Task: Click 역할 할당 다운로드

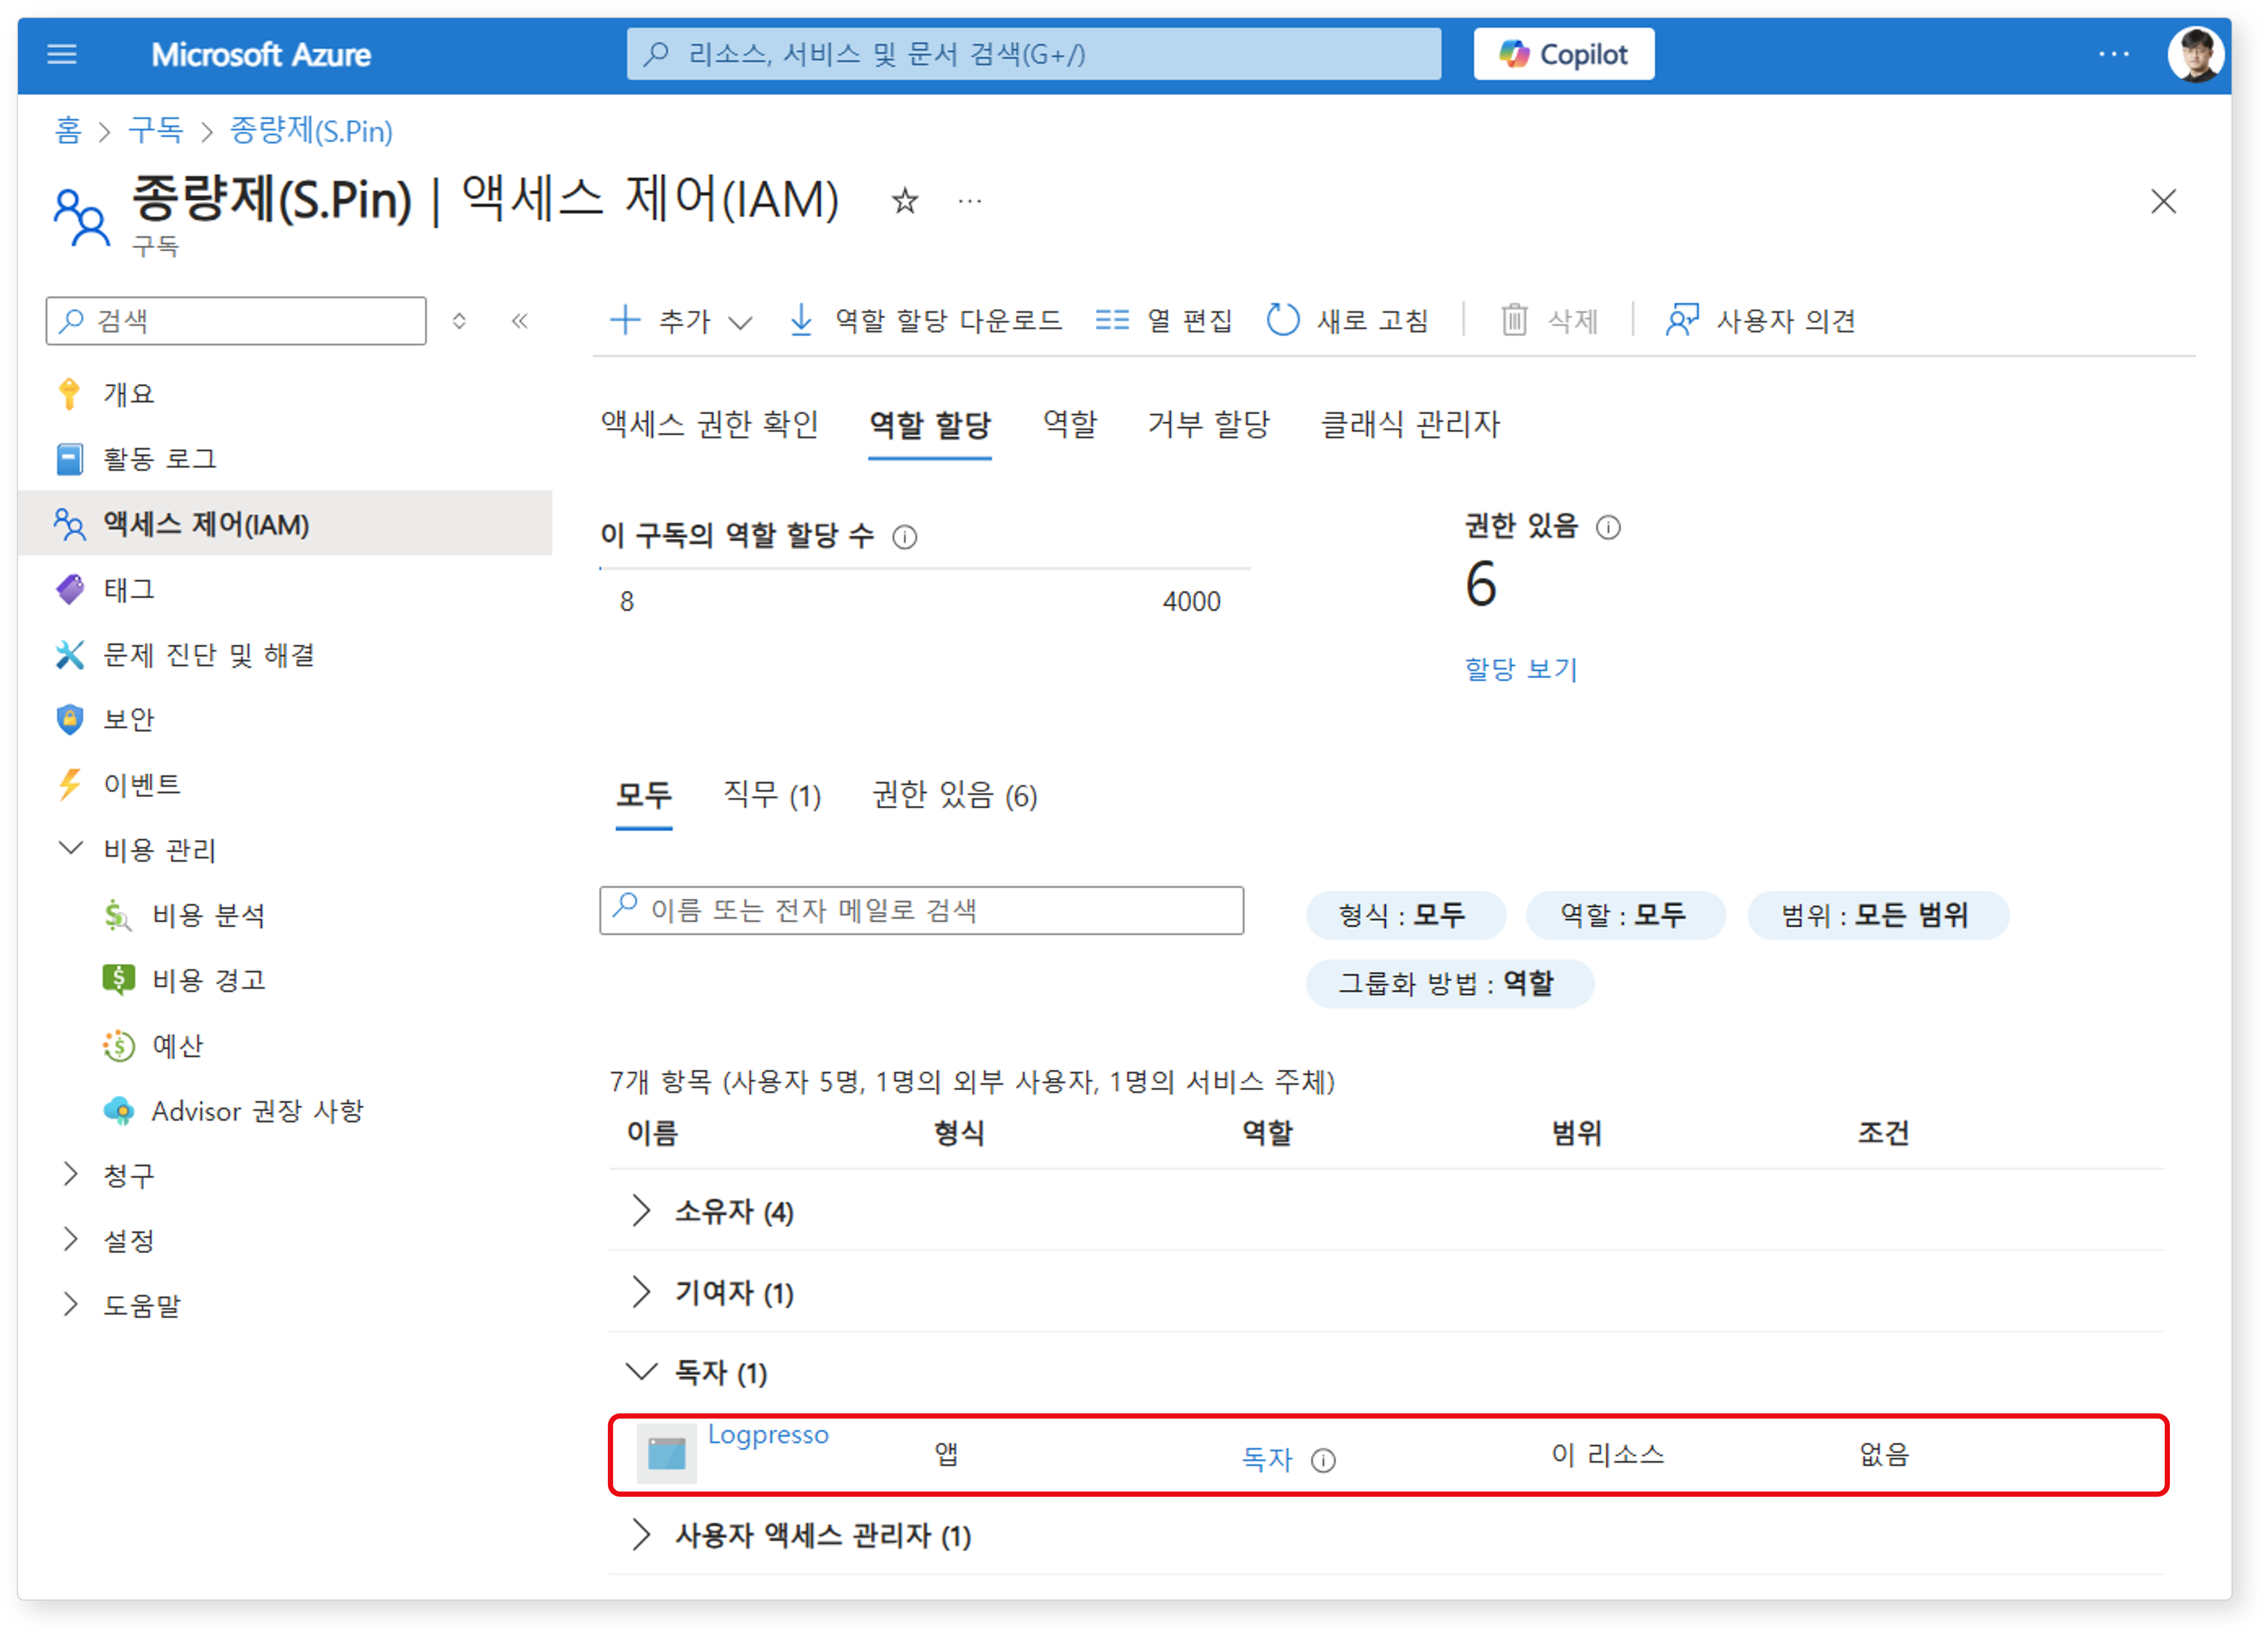Action: pos(925,321)
